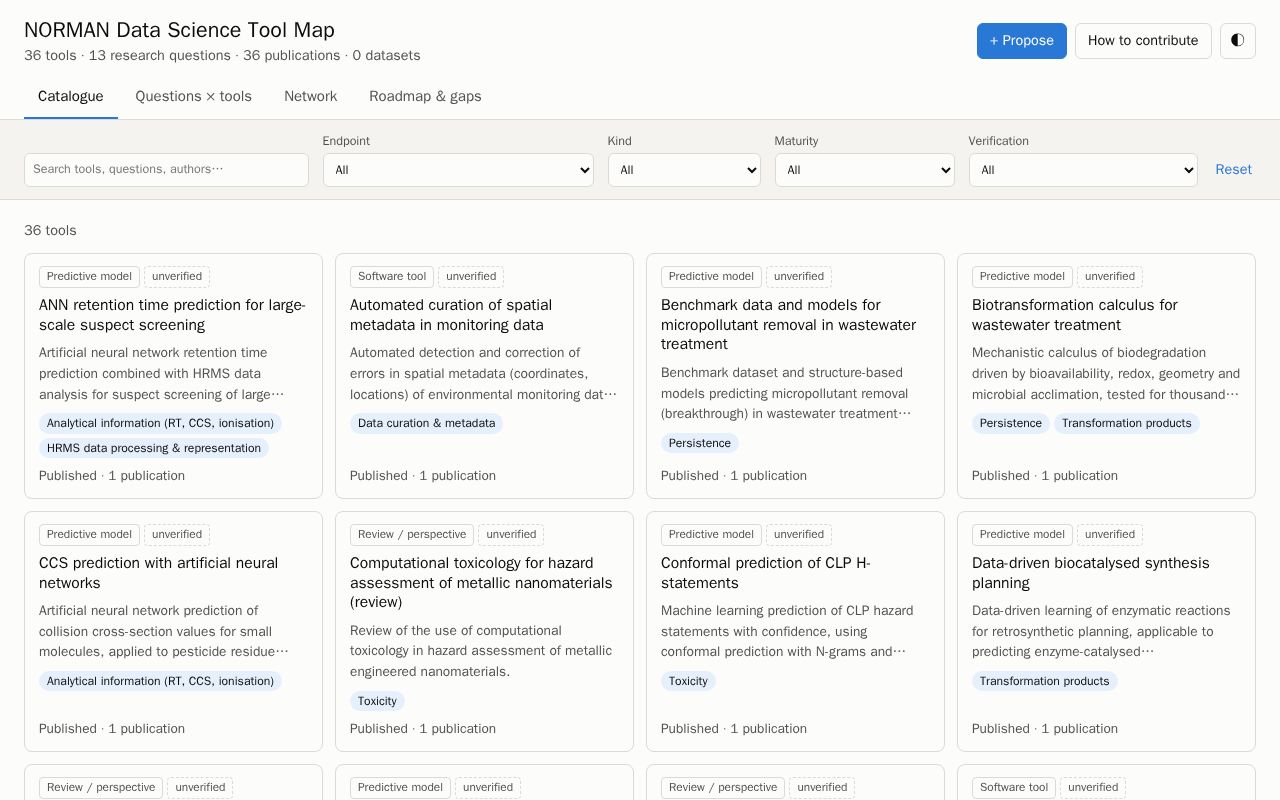Screen dimensions: 1280x800
Task: Click Review / perspective badge on Computational toxicology card
Action: click(x=412, y=535)
